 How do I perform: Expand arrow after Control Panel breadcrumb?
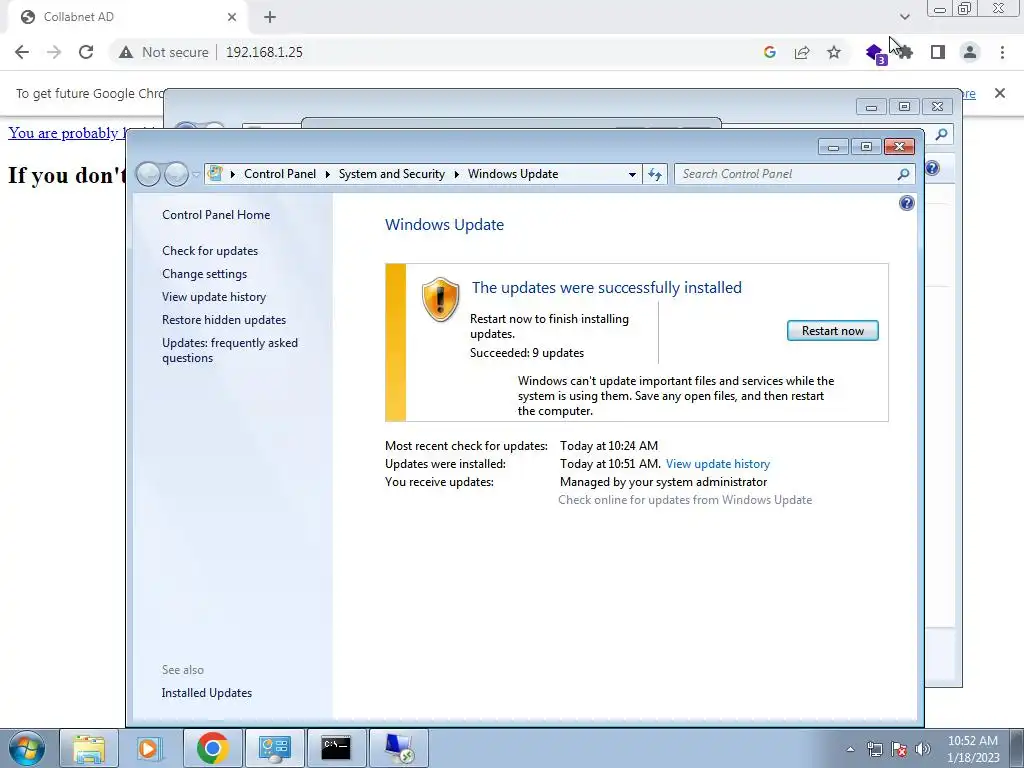pyautogui.click(x=328, y=174)
